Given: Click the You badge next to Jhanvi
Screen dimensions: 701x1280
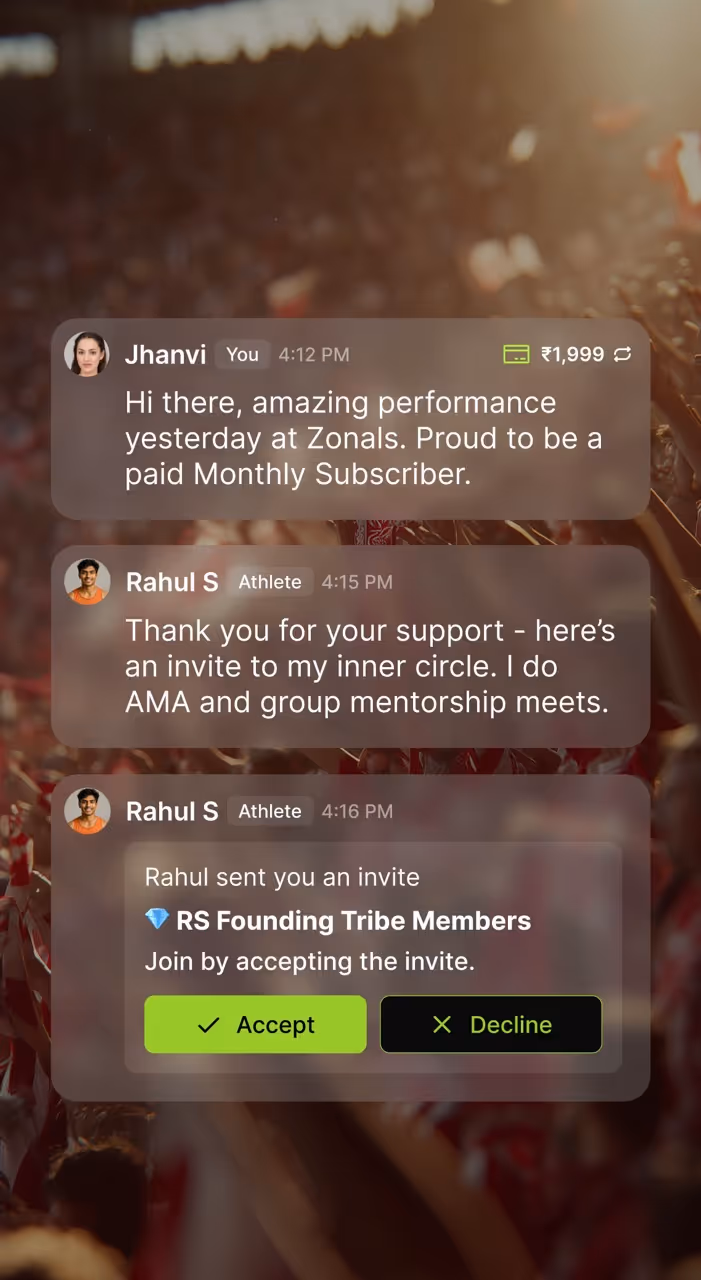Looking at the screenshot, I should [x=242, y=354].
